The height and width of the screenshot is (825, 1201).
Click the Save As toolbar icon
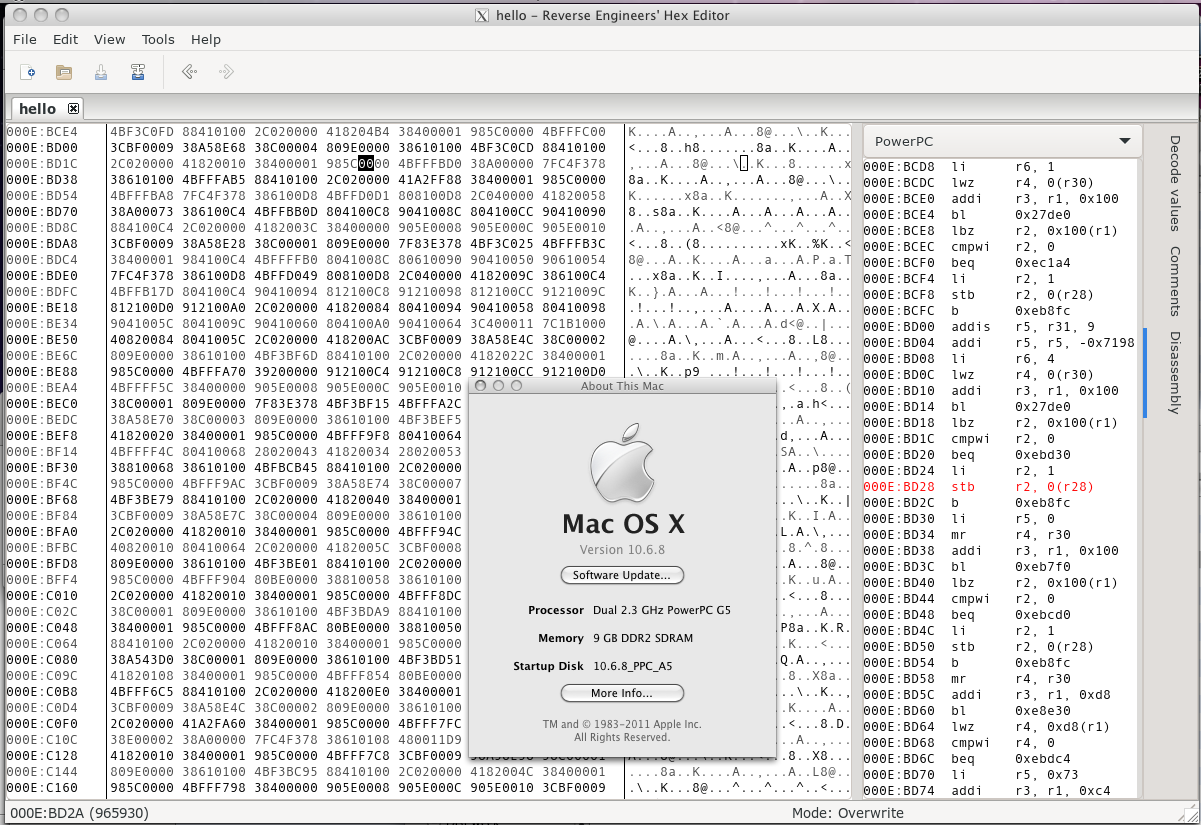[x=138, y=72]
